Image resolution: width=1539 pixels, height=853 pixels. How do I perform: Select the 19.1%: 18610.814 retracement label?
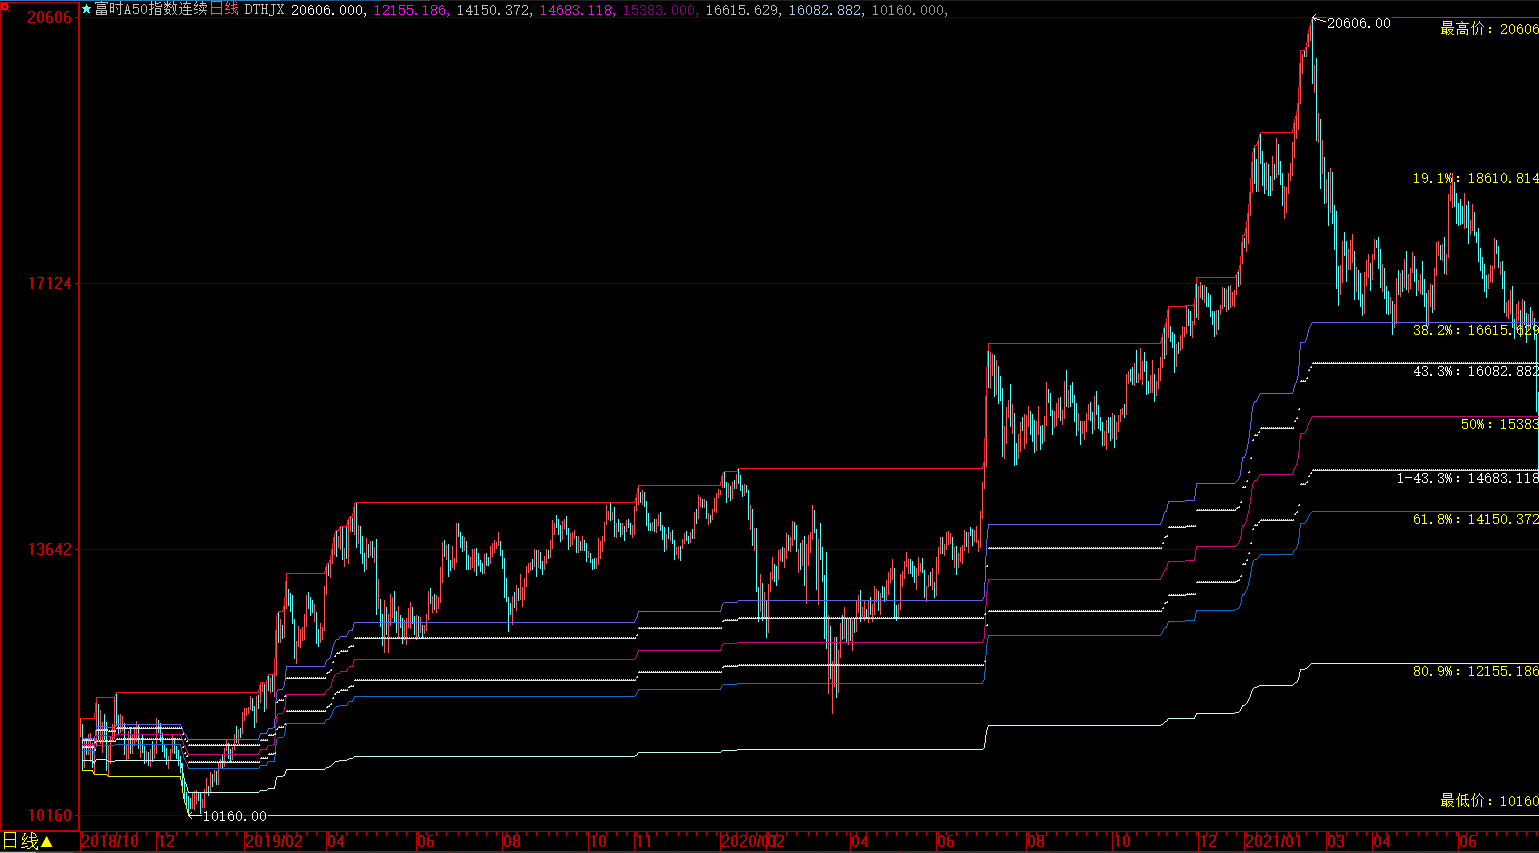(1475, 178)
